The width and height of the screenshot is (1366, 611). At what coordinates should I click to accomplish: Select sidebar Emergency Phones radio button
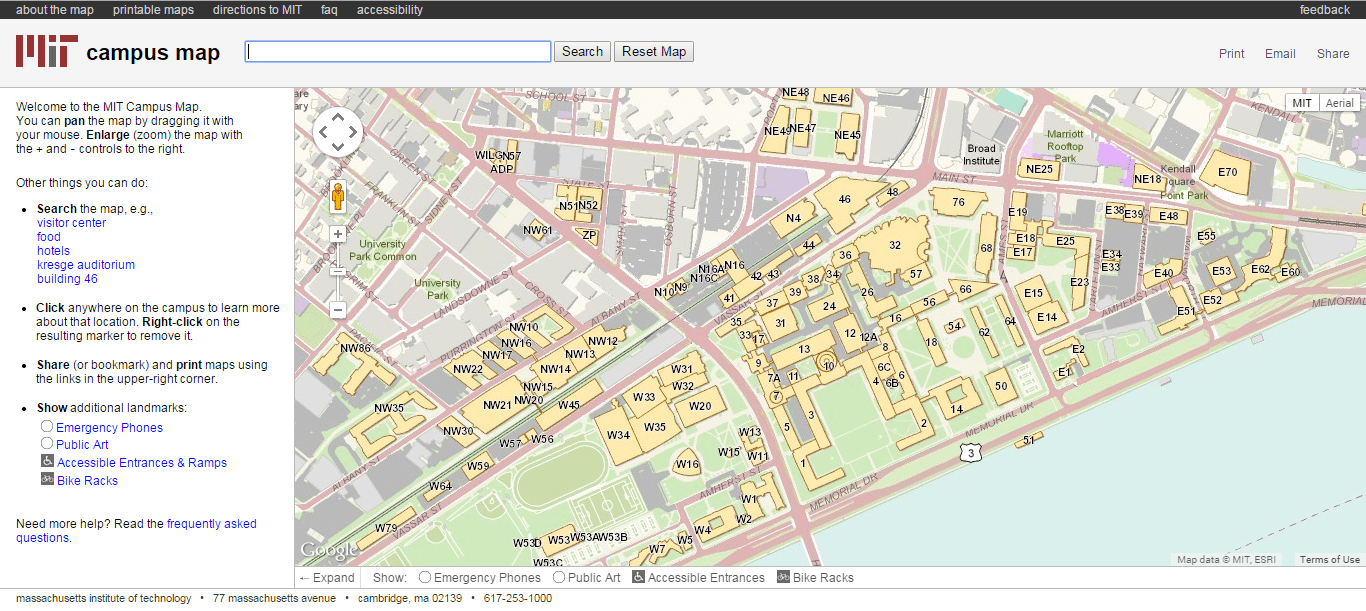[x=47, y=427]
